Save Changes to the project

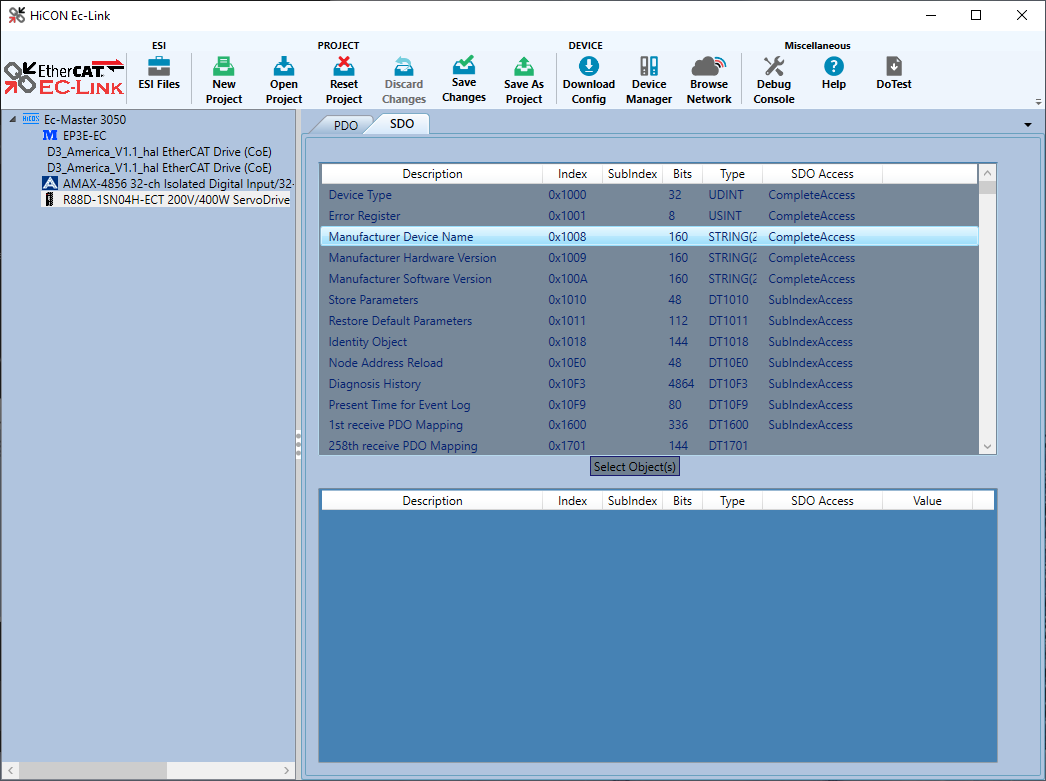click(464, 78)
